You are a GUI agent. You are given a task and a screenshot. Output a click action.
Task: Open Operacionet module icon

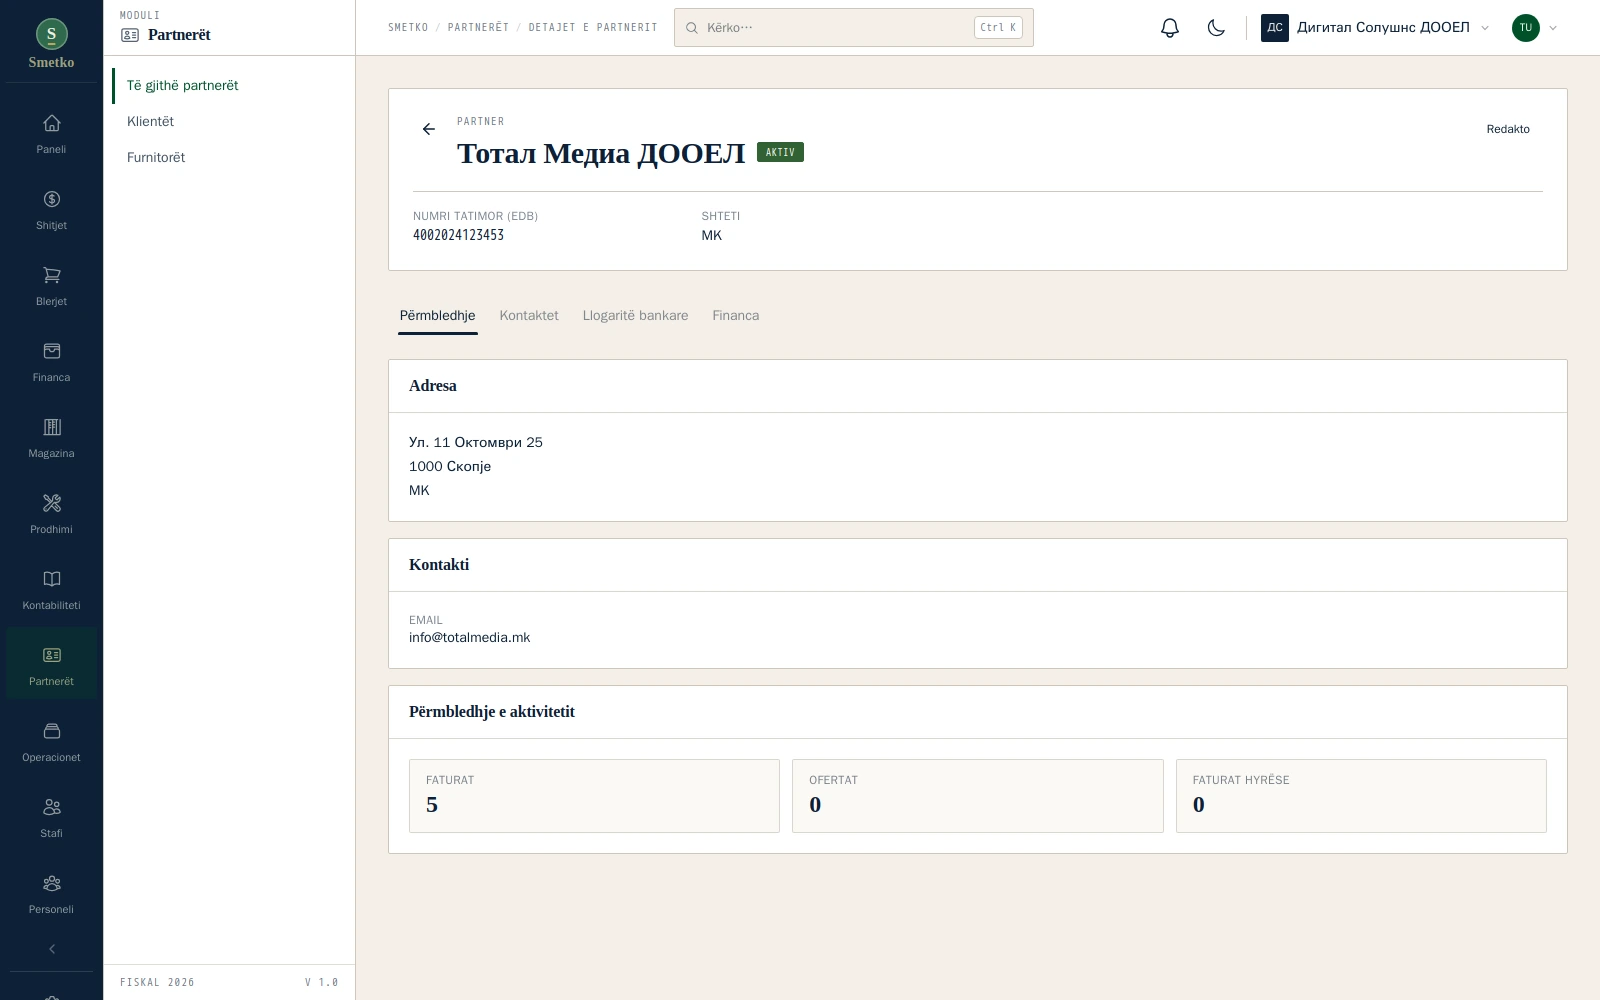[x=51, y=731]
